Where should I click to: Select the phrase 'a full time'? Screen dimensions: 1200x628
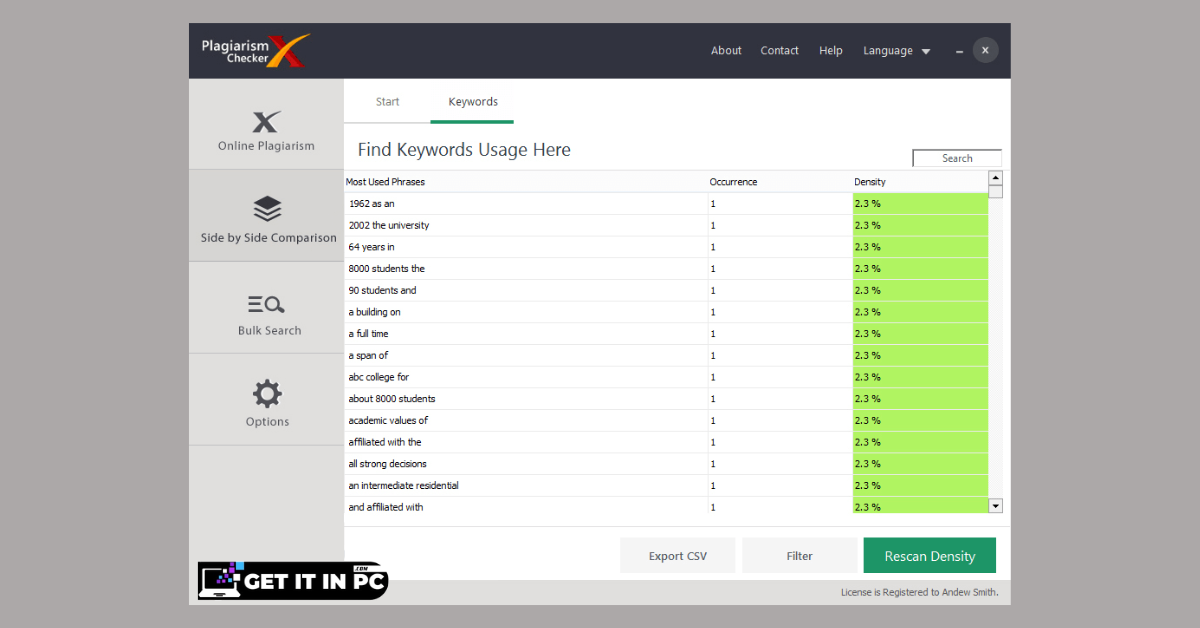point(368,334)
